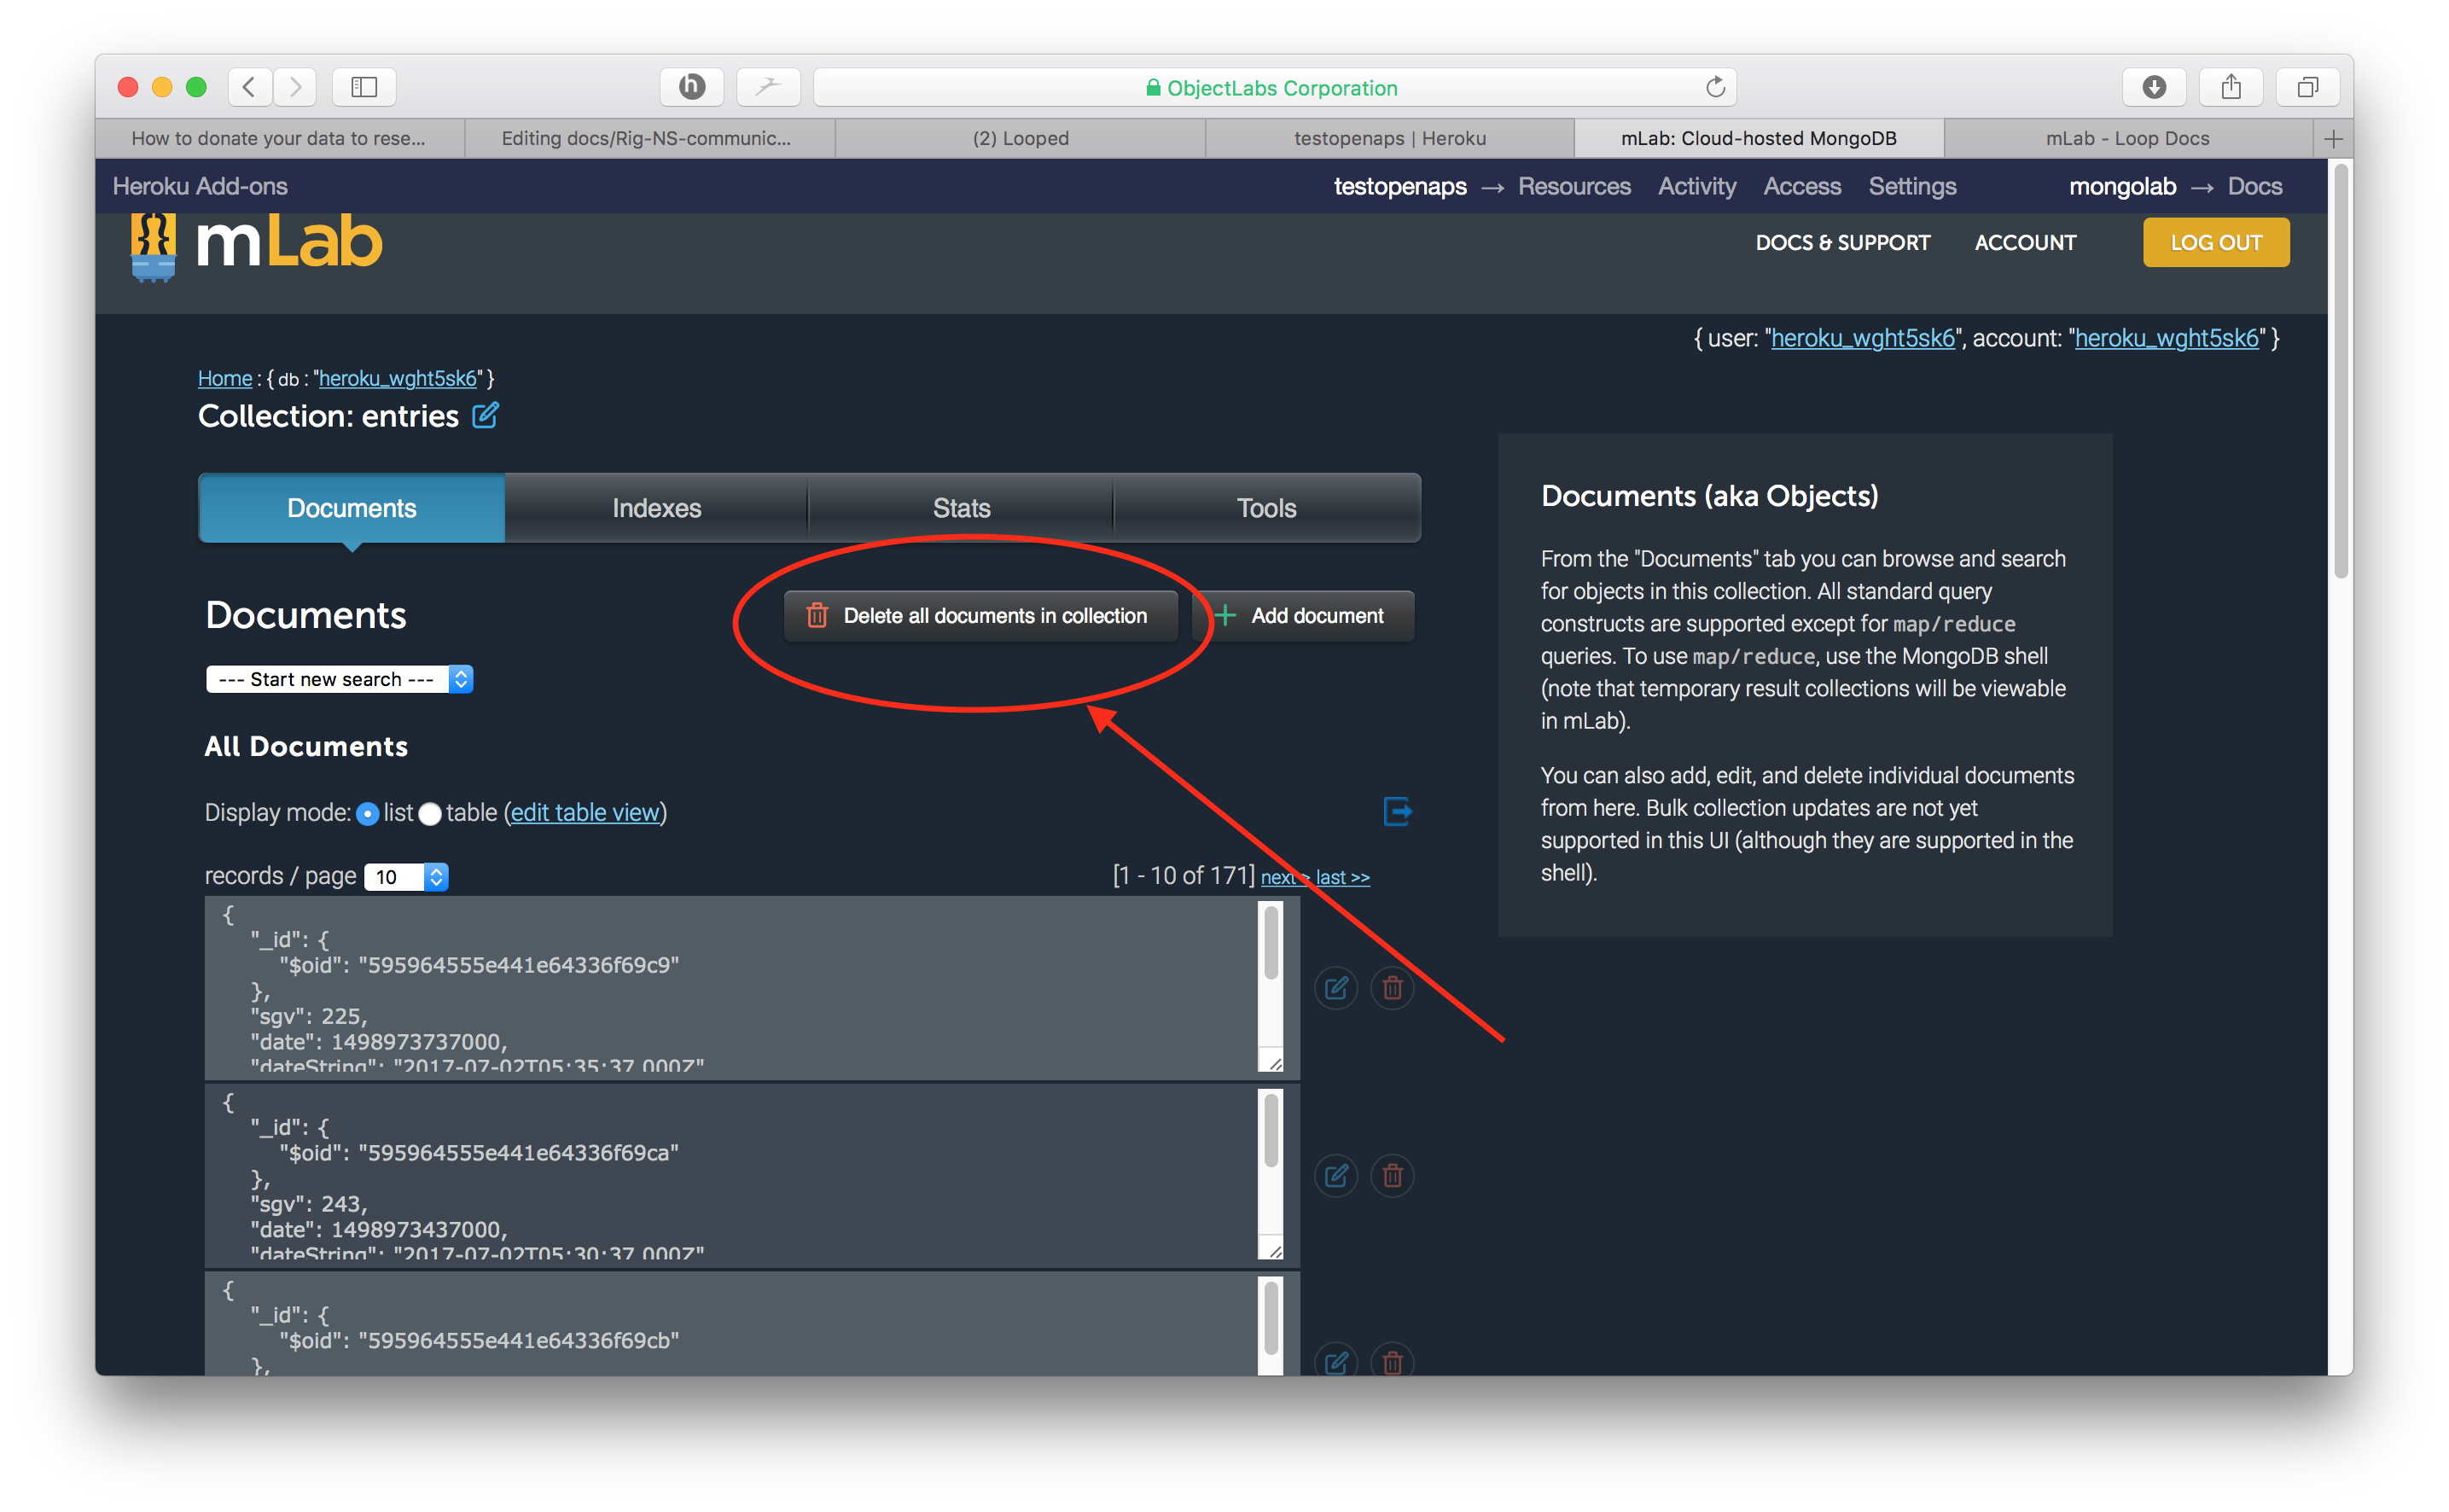This screenshot has height=1512, width=2449.
Task: Toggle the Safari sidebar button
Action: (x=364, y=87)
